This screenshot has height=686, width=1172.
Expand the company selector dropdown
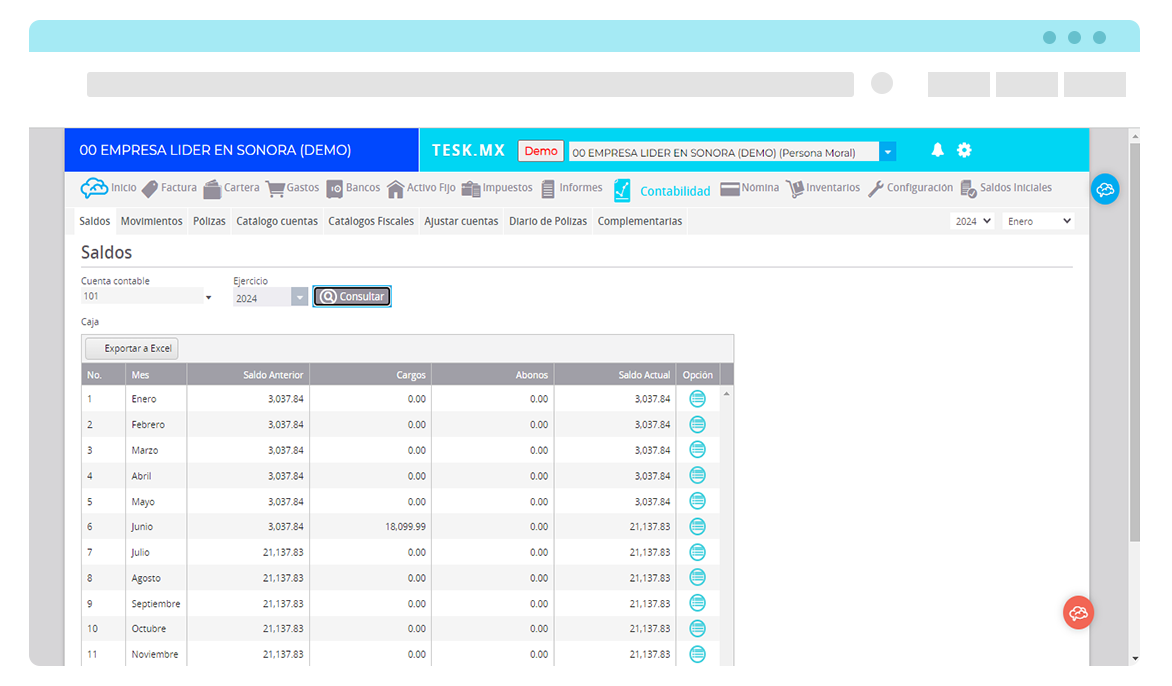[x=888, y=152]
